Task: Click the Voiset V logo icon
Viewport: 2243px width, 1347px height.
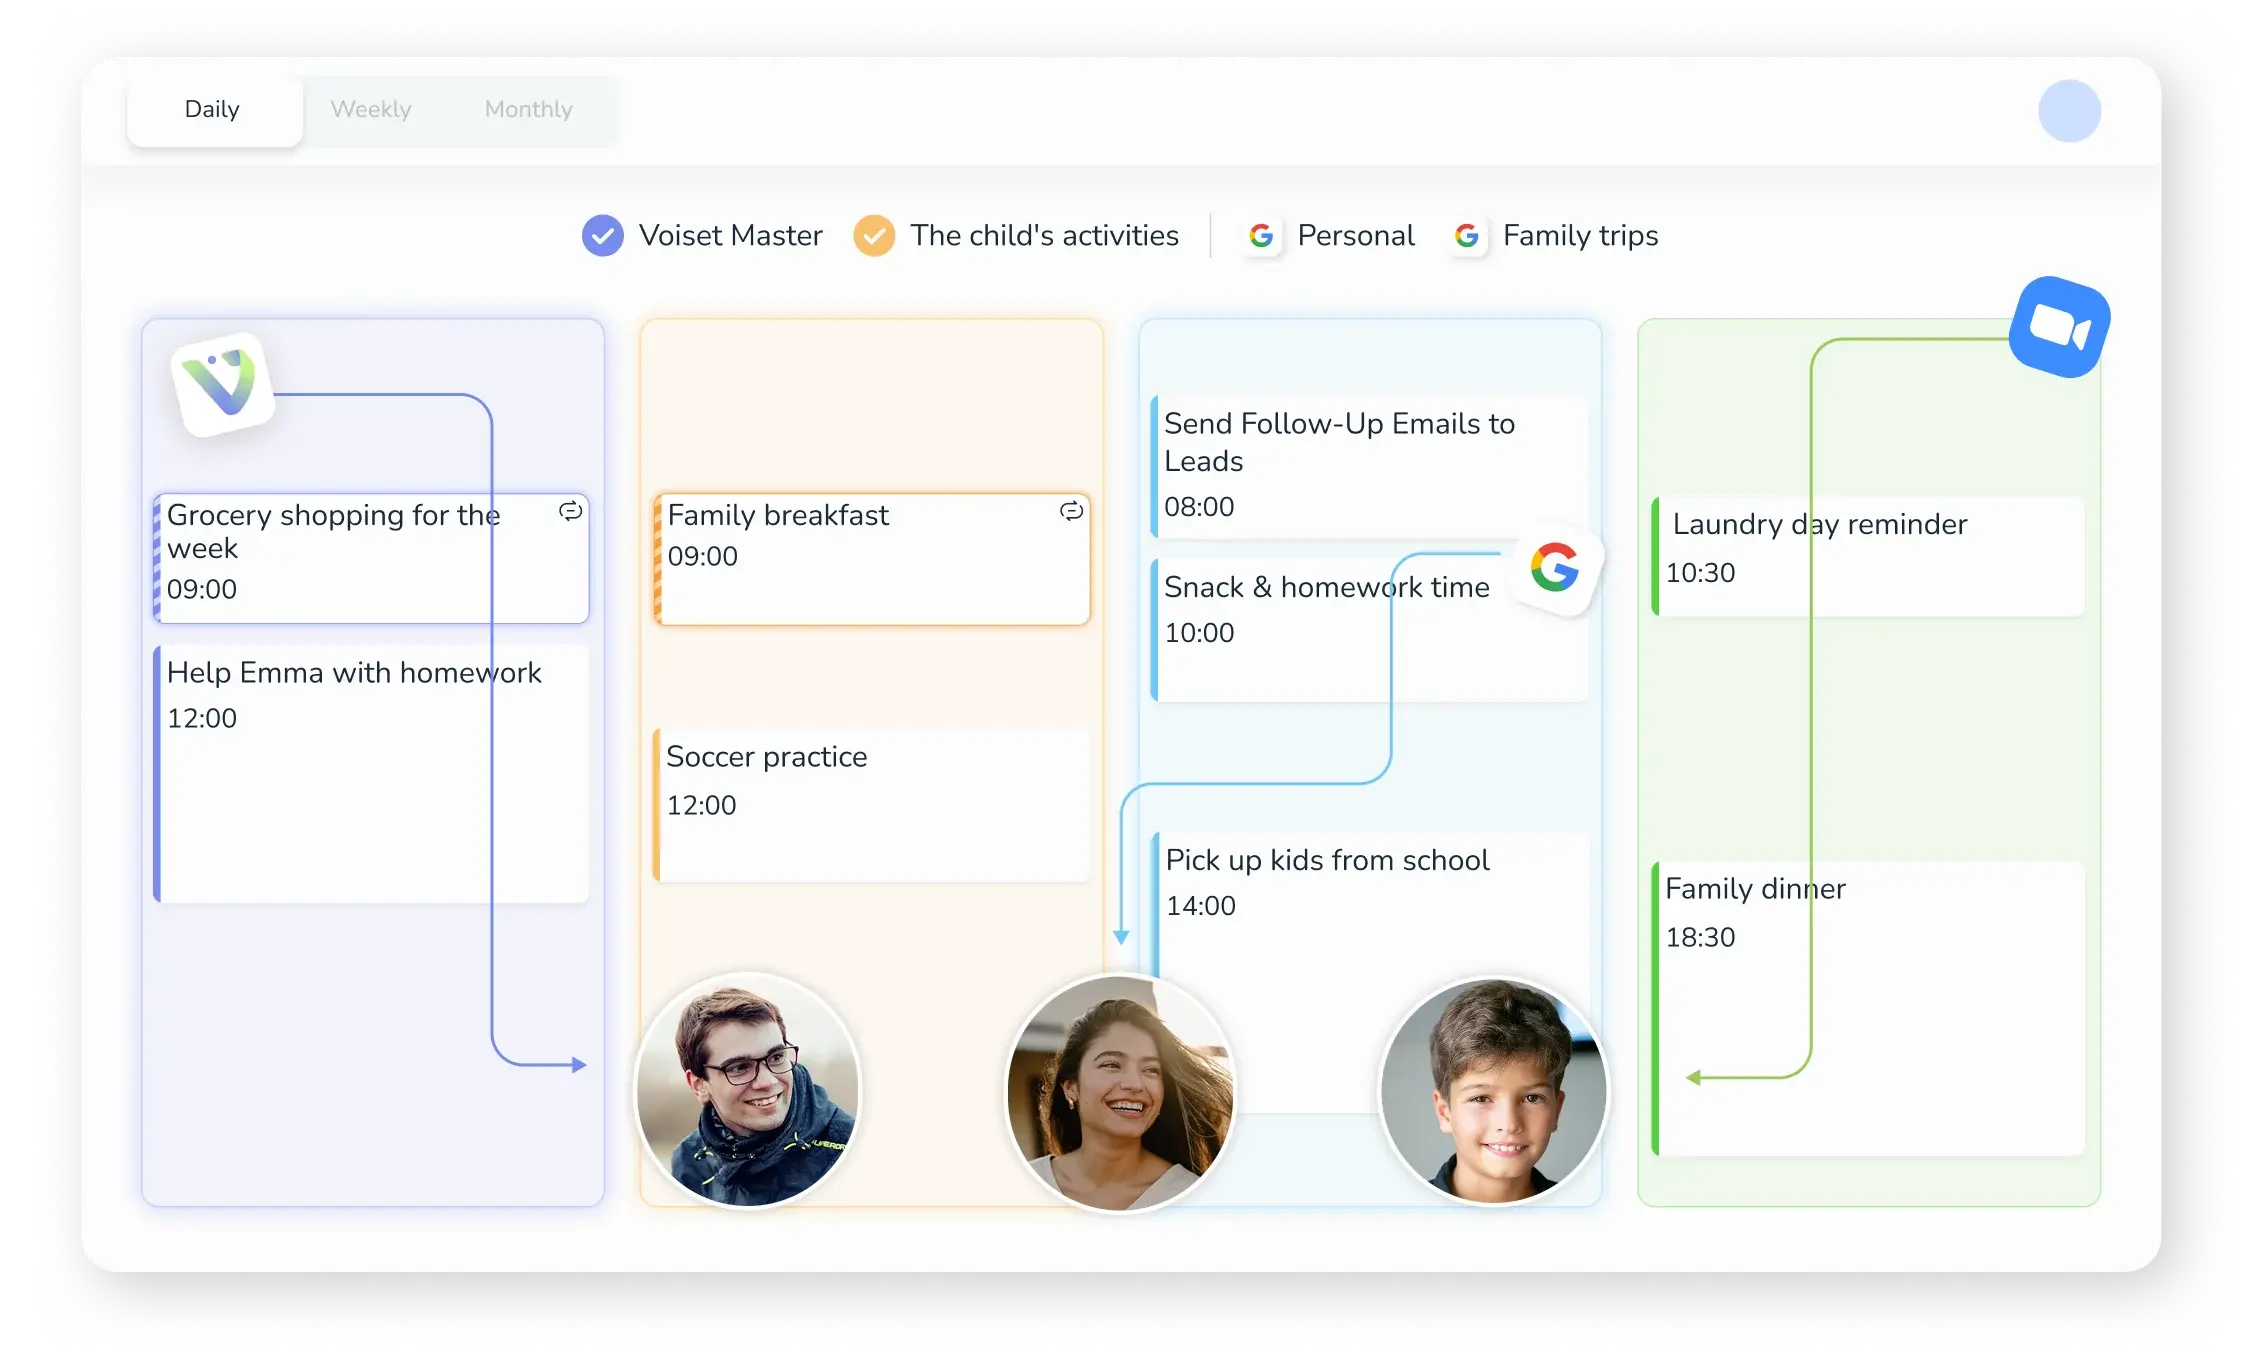Action: click(224, 385)
